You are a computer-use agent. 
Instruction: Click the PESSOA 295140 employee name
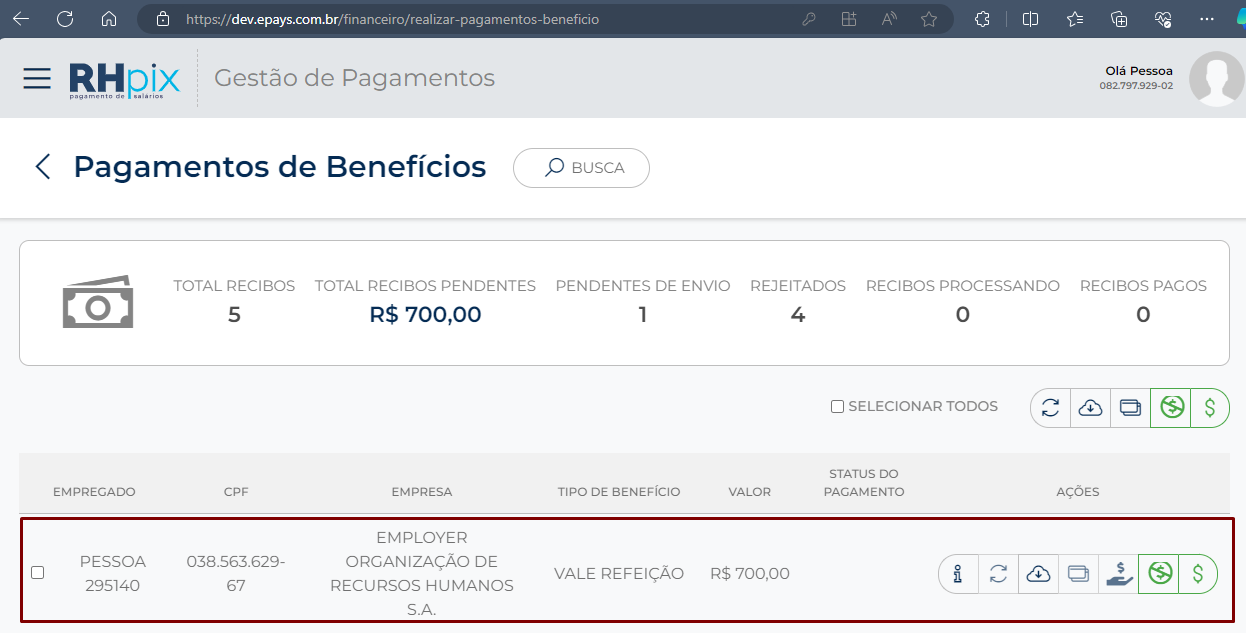click(113, 574)
